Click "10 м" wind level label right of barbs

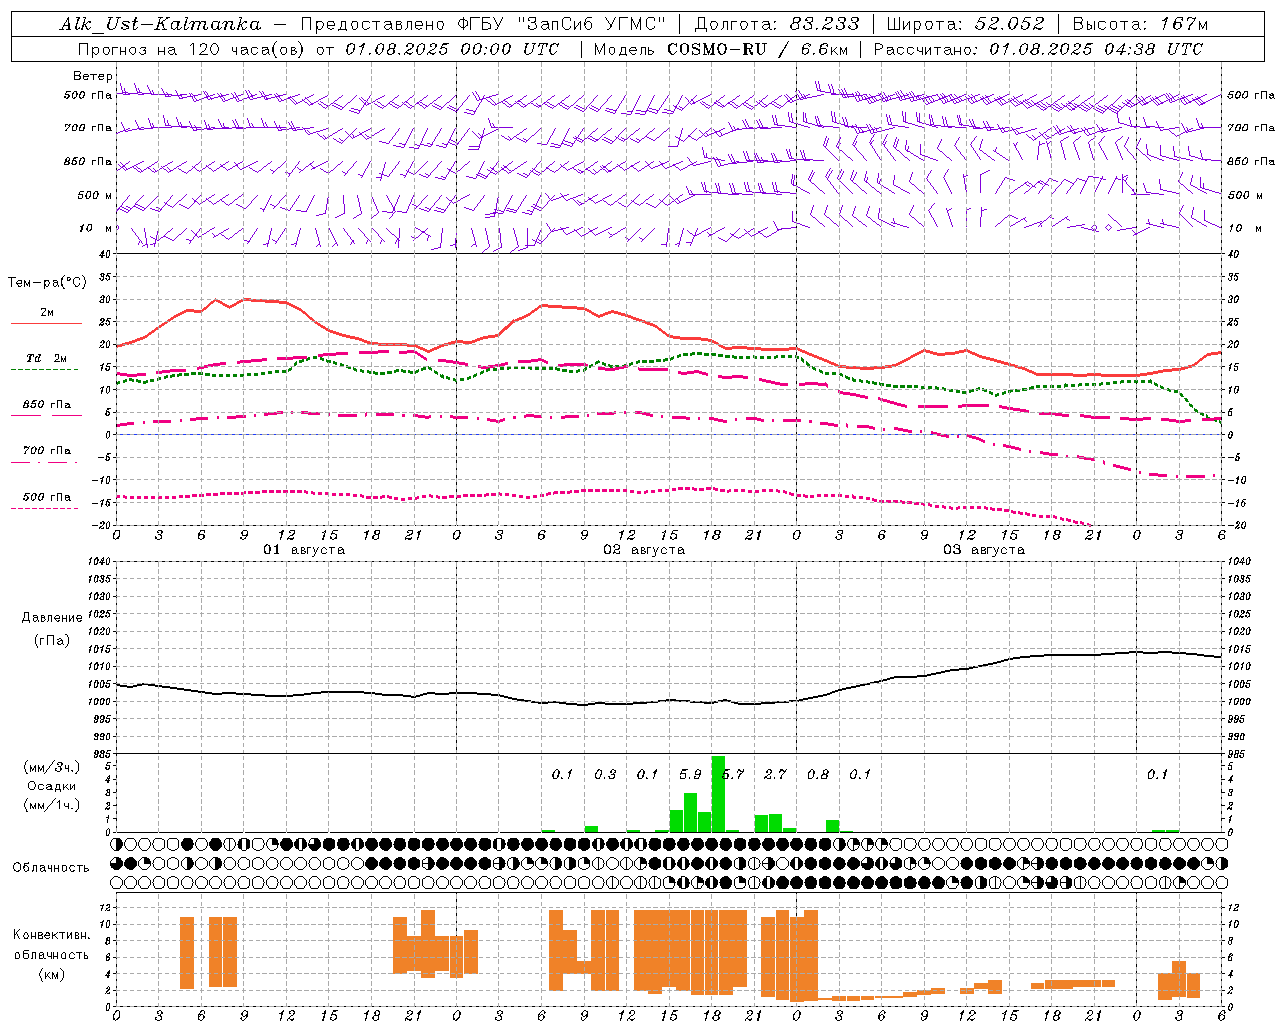click(1243, 228)
